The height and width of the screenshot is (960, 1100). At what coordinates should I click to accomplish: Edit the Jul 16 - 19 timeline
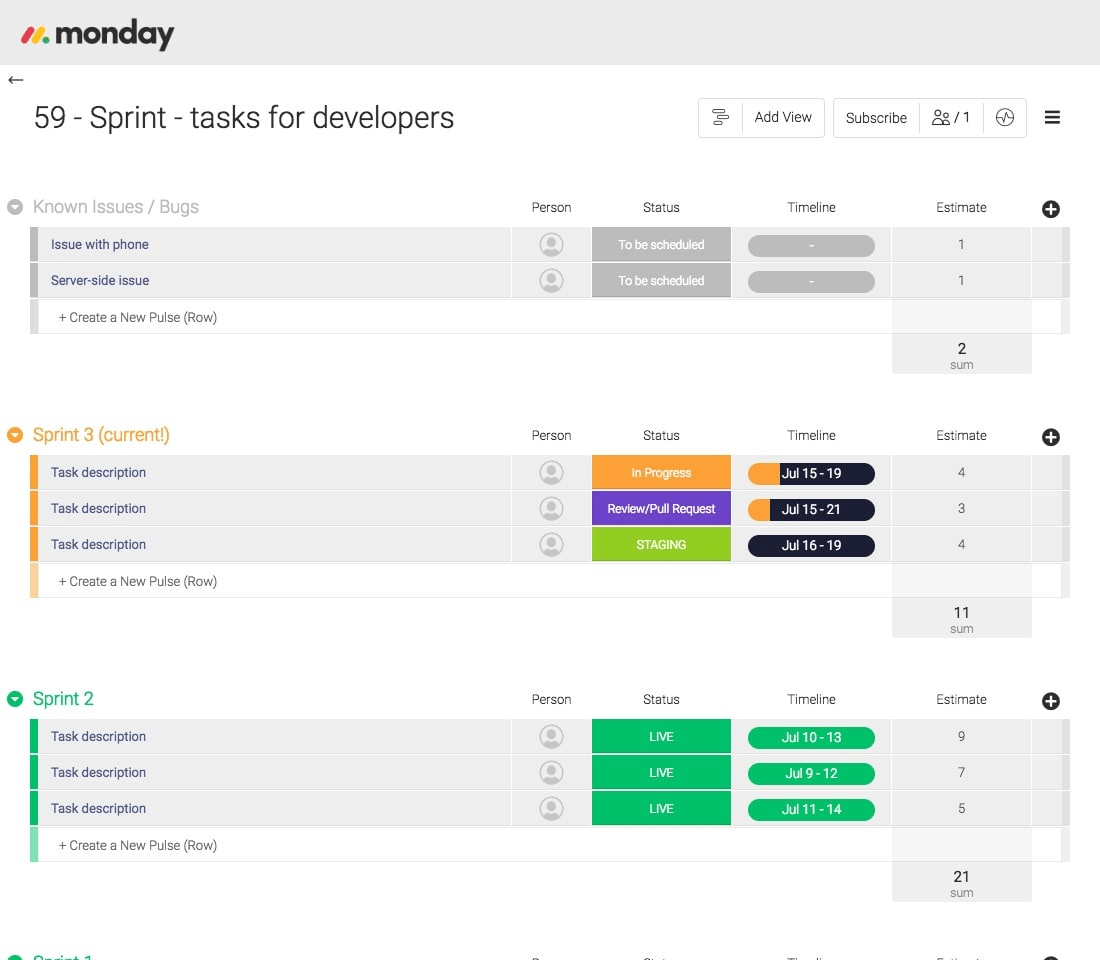pyautogui.click(x=811, y=545)
